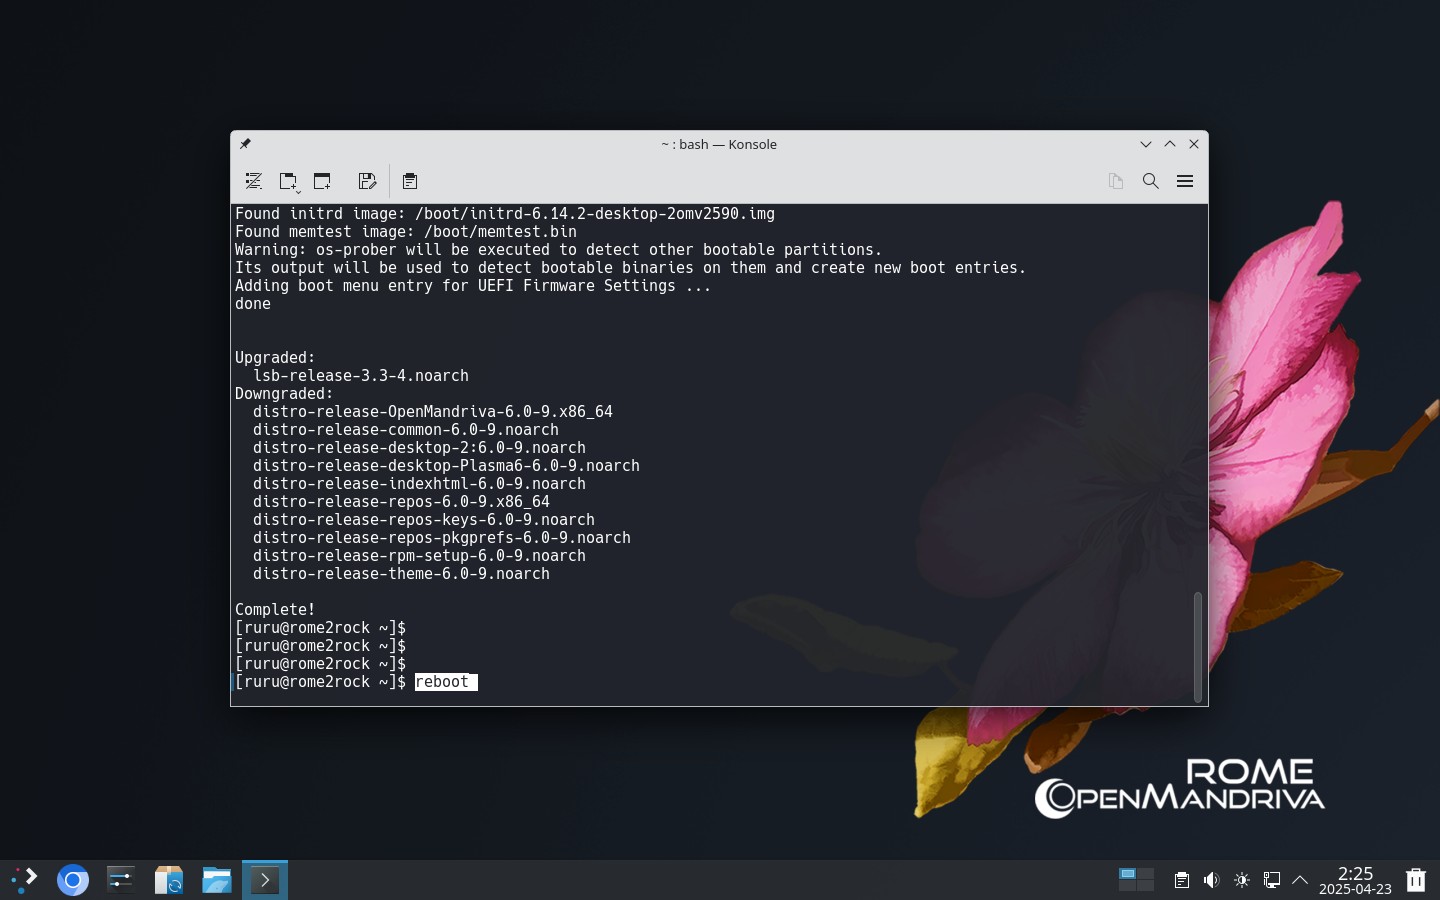Image resolution: width=1440 pixels, height=900 pixels.
Task: Minimize the Konsole window
Action: 1146,144
